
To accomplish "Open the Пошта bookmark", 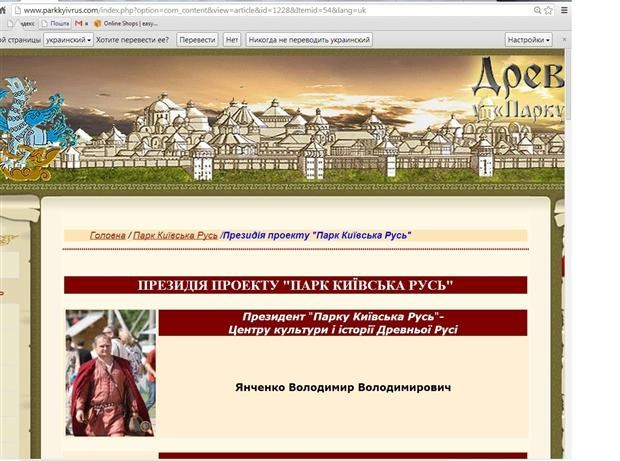I will tap(55, 23).
